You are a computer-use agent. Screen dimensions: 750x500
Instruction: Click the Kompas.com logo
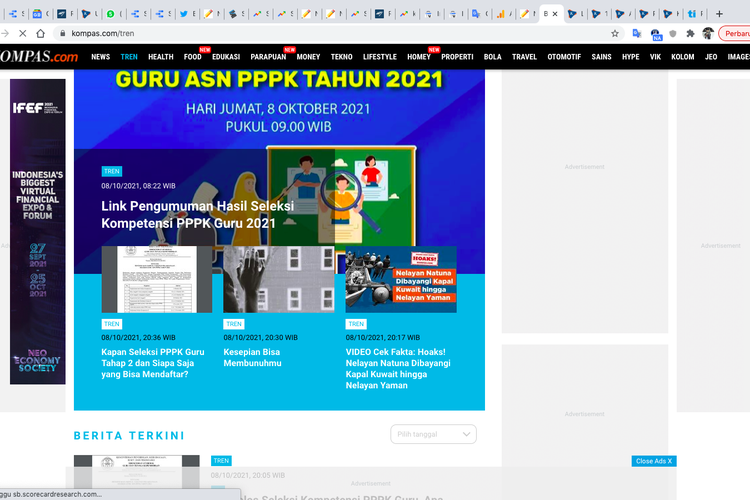[x=38, y=57]
